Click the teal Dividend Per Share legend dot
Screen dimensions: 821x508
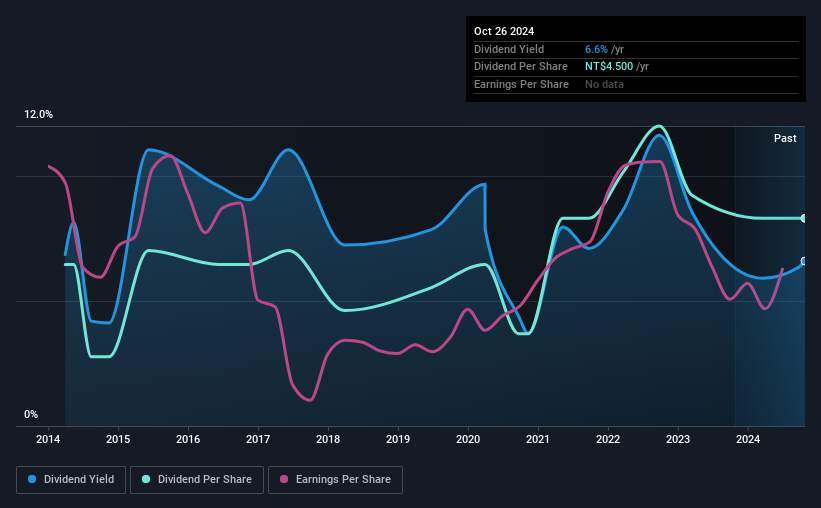(146, 479)
